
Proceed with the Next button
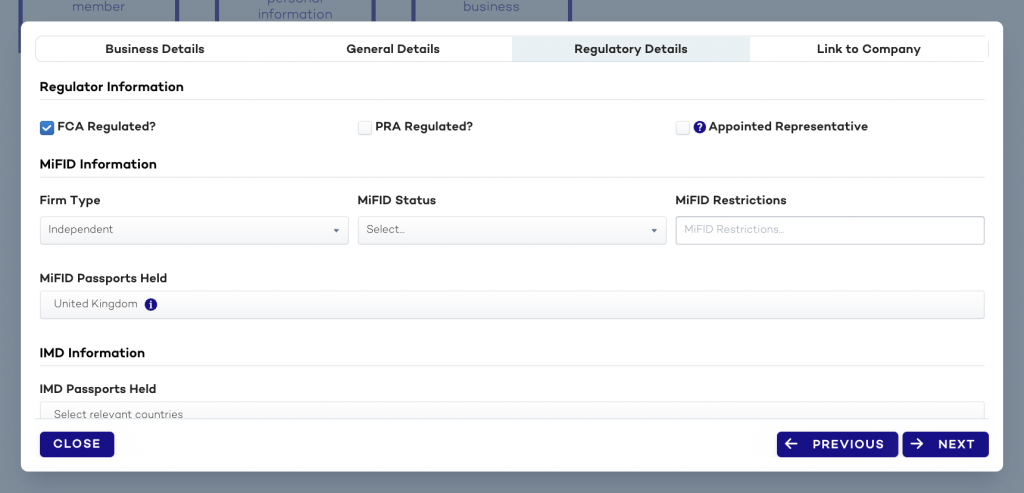click(x=946, y=444)
